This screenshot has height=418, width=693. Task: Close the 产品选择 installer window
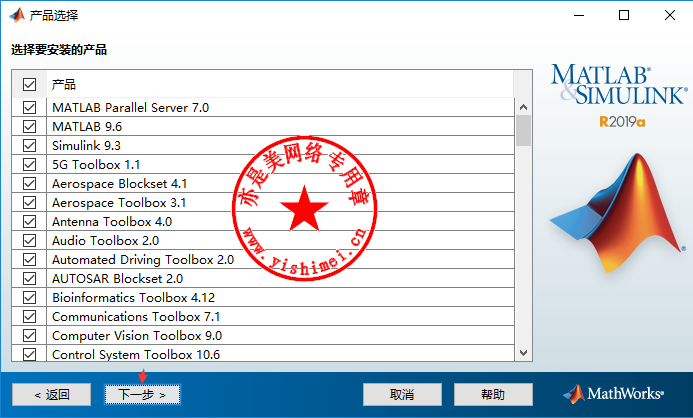[x=670, y=15]
